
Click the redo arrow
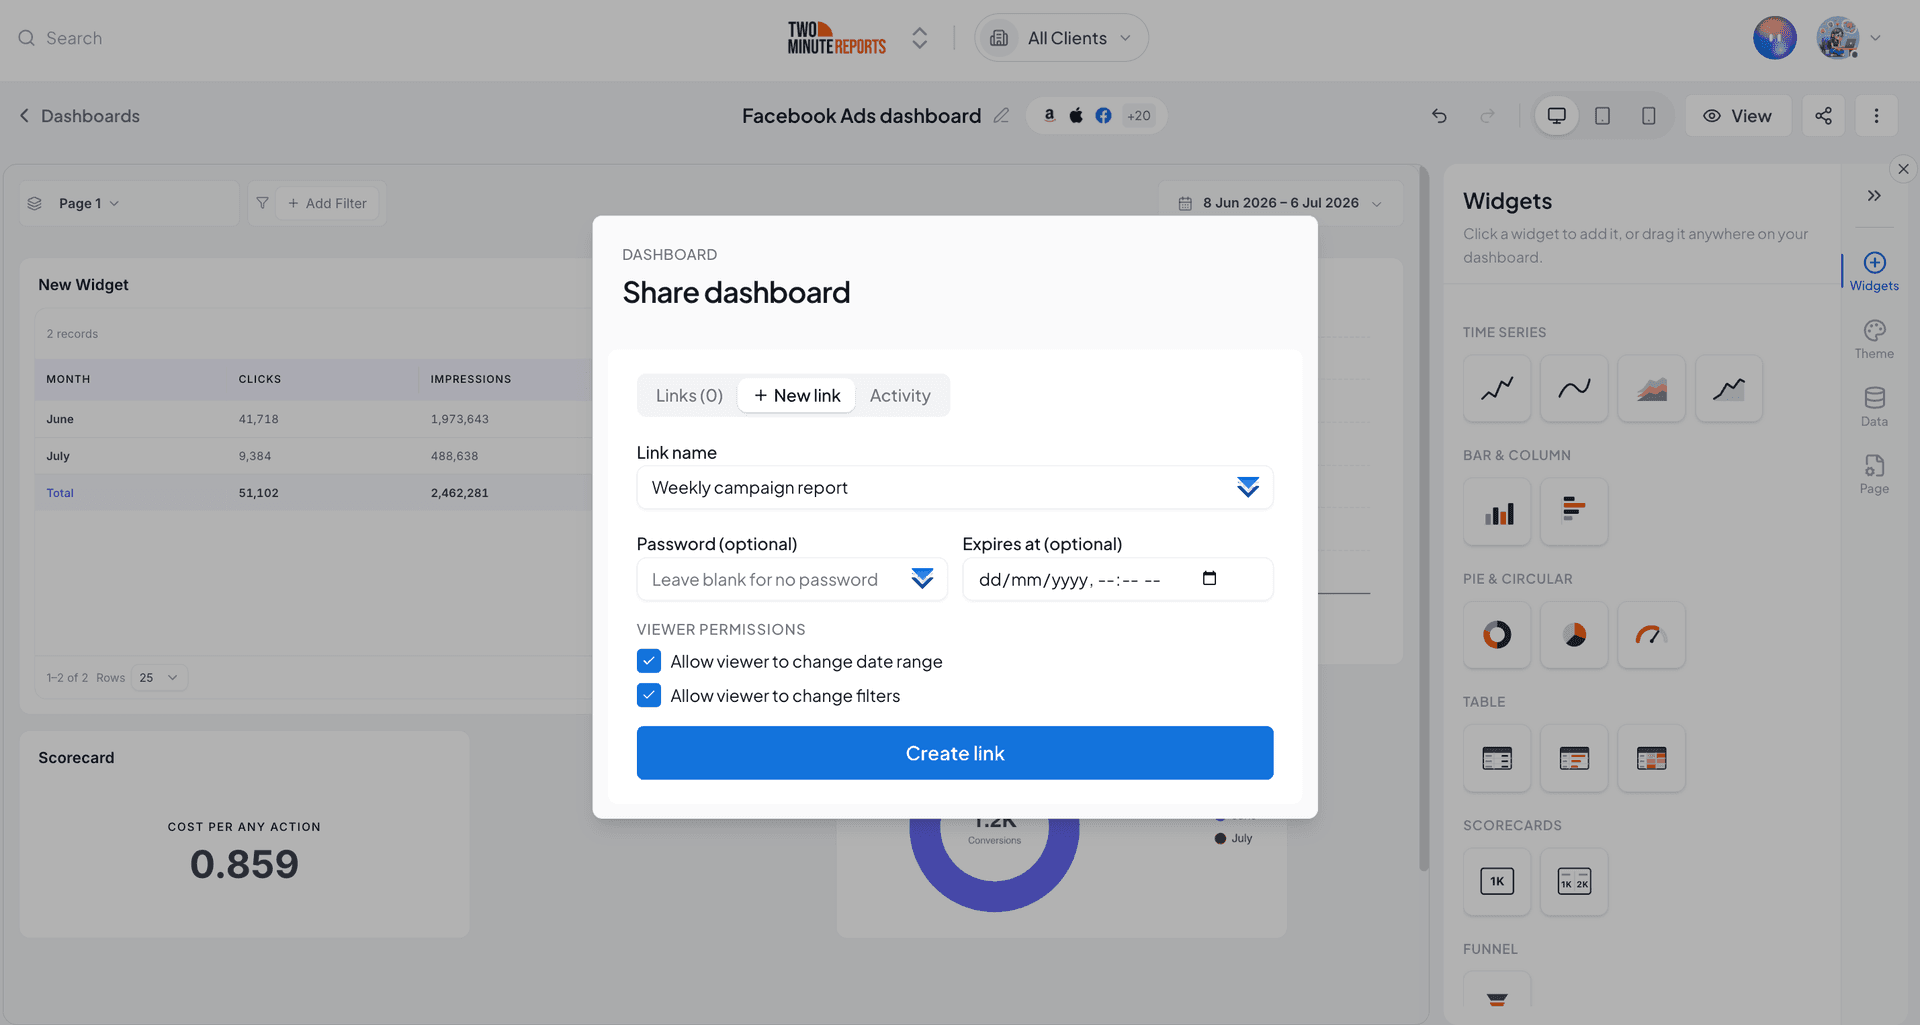[x=1487, y=116]
